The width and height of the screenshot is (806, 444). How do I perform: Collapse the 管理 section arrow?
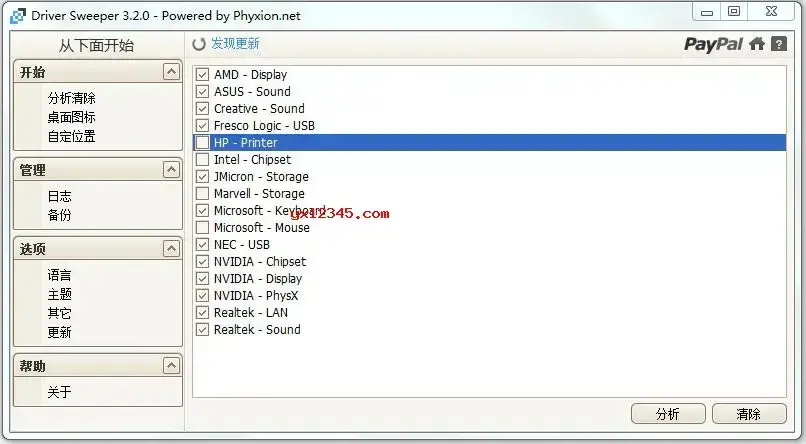[x=171, y=170]
